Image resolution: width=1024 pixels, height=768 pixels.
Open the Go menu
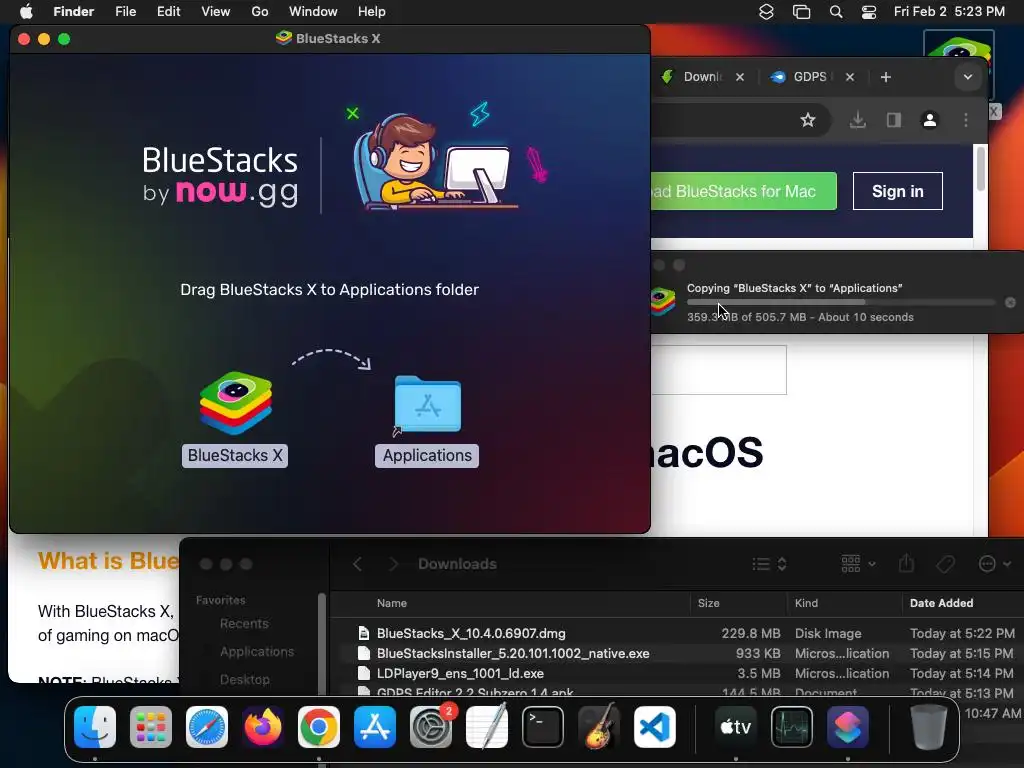click(260, 12)
